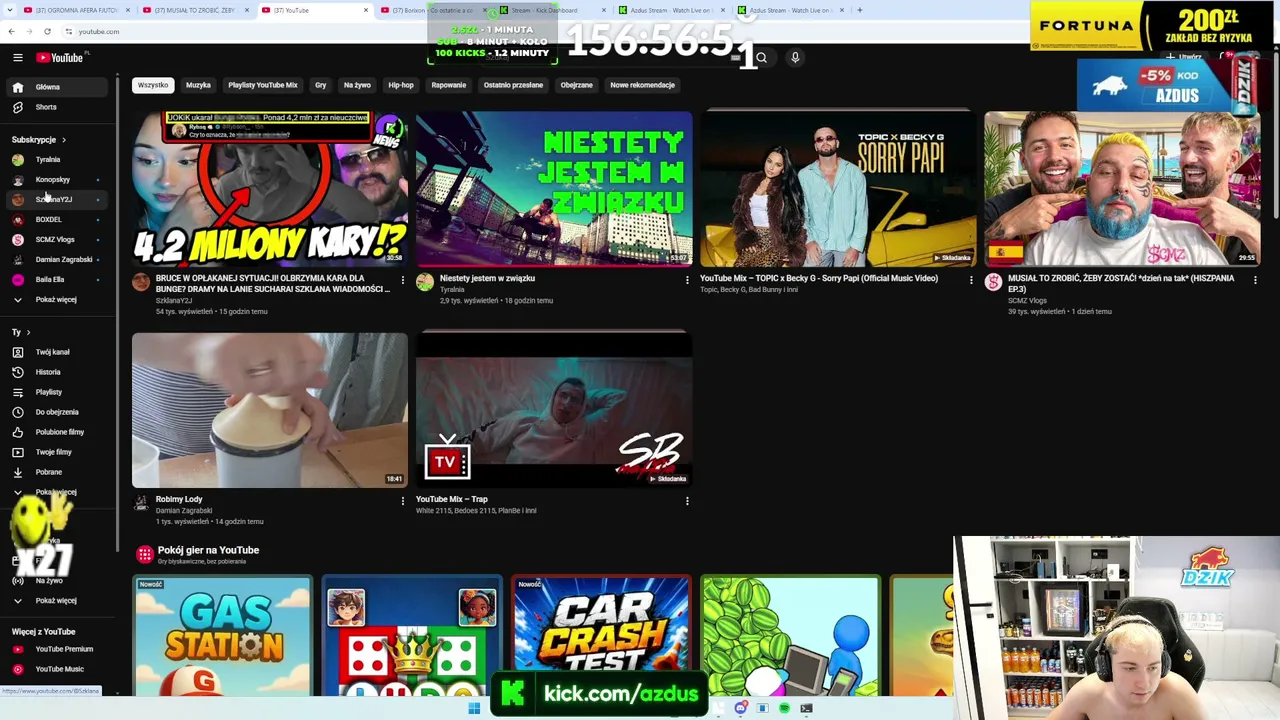1280x720 pixels.
Task: Click the YouTube logo
Action: pyautogui.click(x=60, y=58)
